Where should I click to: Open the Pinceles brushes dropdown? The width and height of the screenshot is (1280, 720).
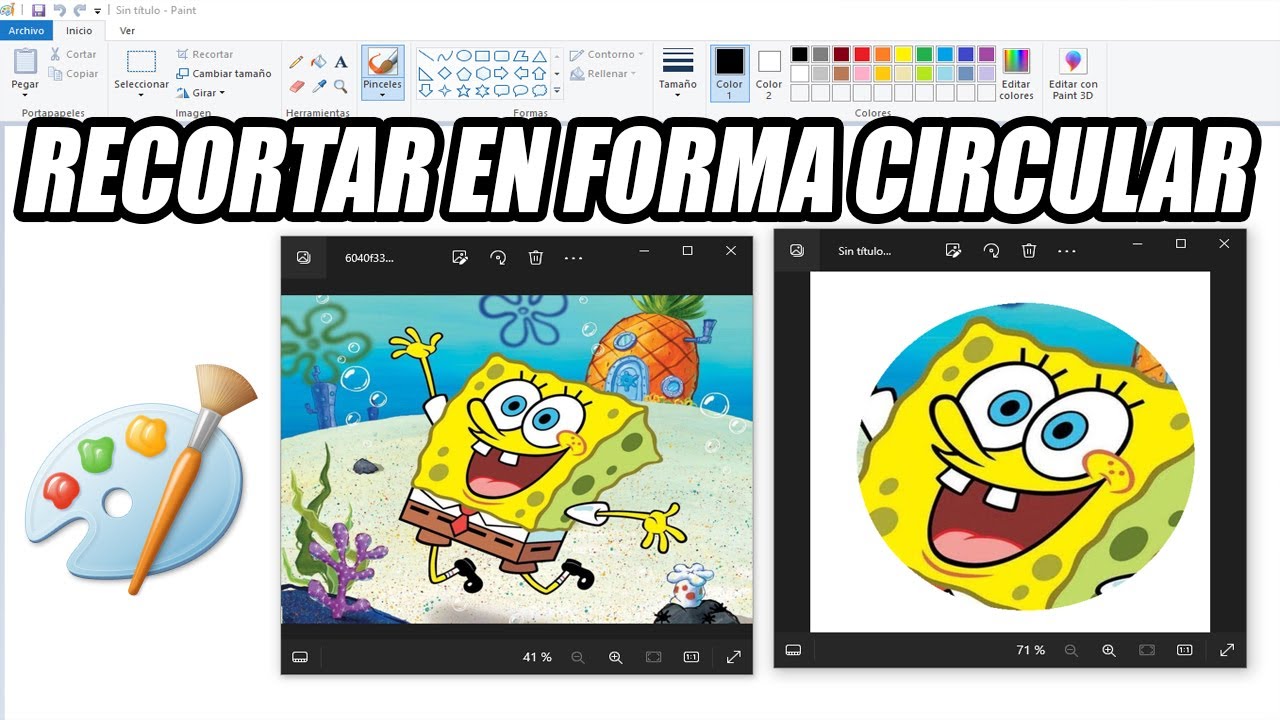[x=382, y=97]
